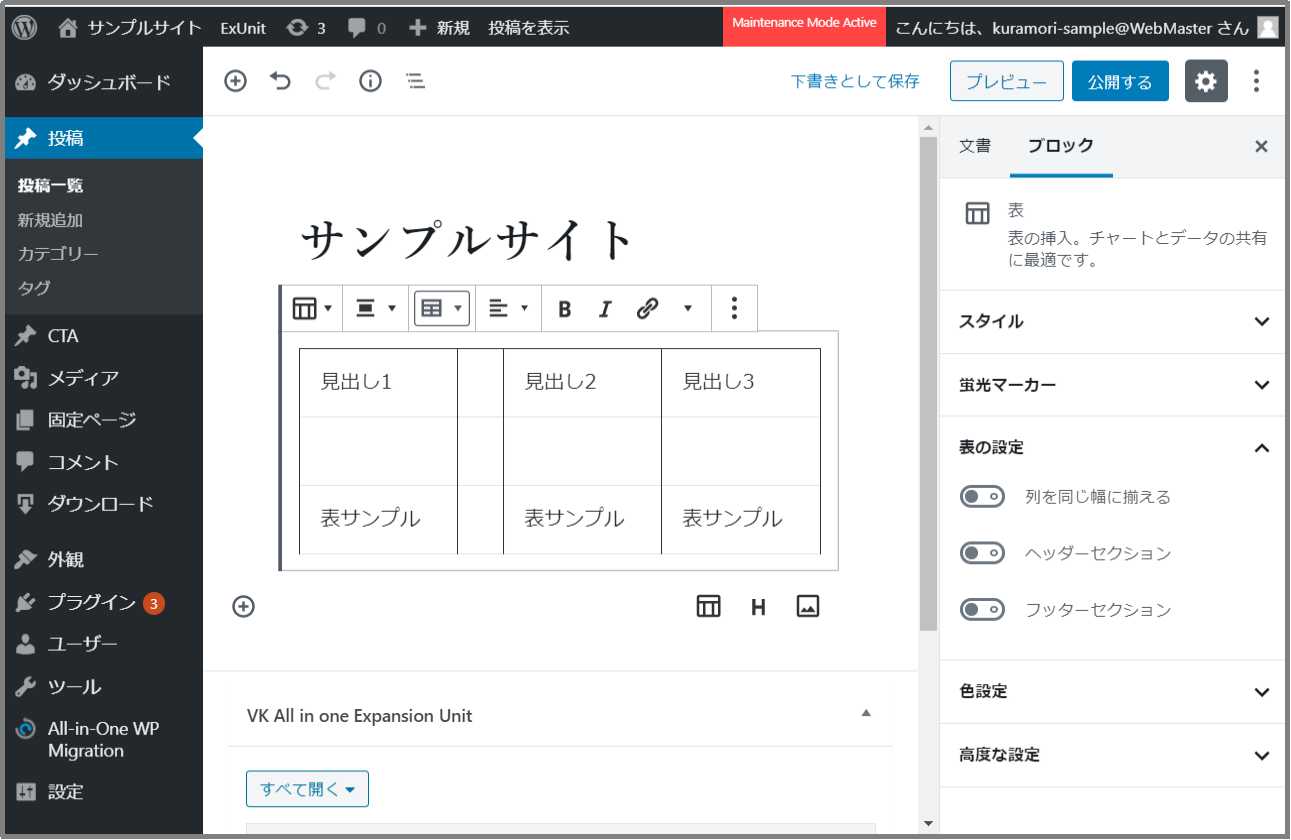The height and width of the screenshot is (840, 1291).
Task: Open block navigation list view
Action: (x=416, y=82)
